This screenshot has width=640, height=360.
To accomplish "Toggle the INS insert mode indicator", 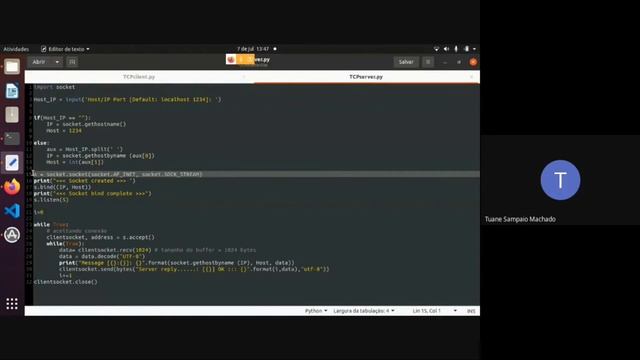I will pyautogui.click(x=471, y=311).
